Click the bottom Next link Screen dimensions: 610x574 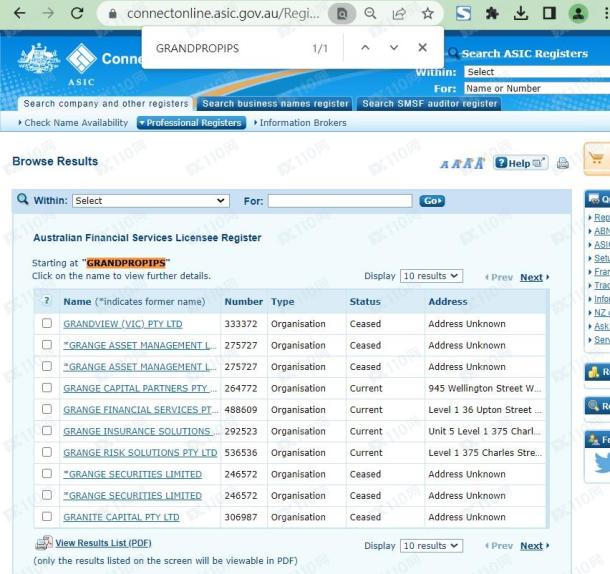(531, 546)
